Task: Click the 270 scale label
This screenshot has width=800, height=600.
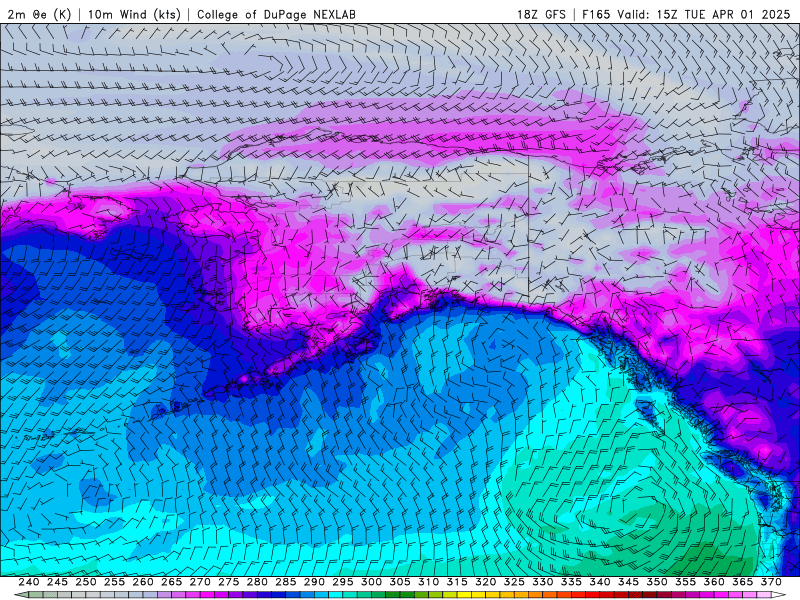Action: pos(200,582)
